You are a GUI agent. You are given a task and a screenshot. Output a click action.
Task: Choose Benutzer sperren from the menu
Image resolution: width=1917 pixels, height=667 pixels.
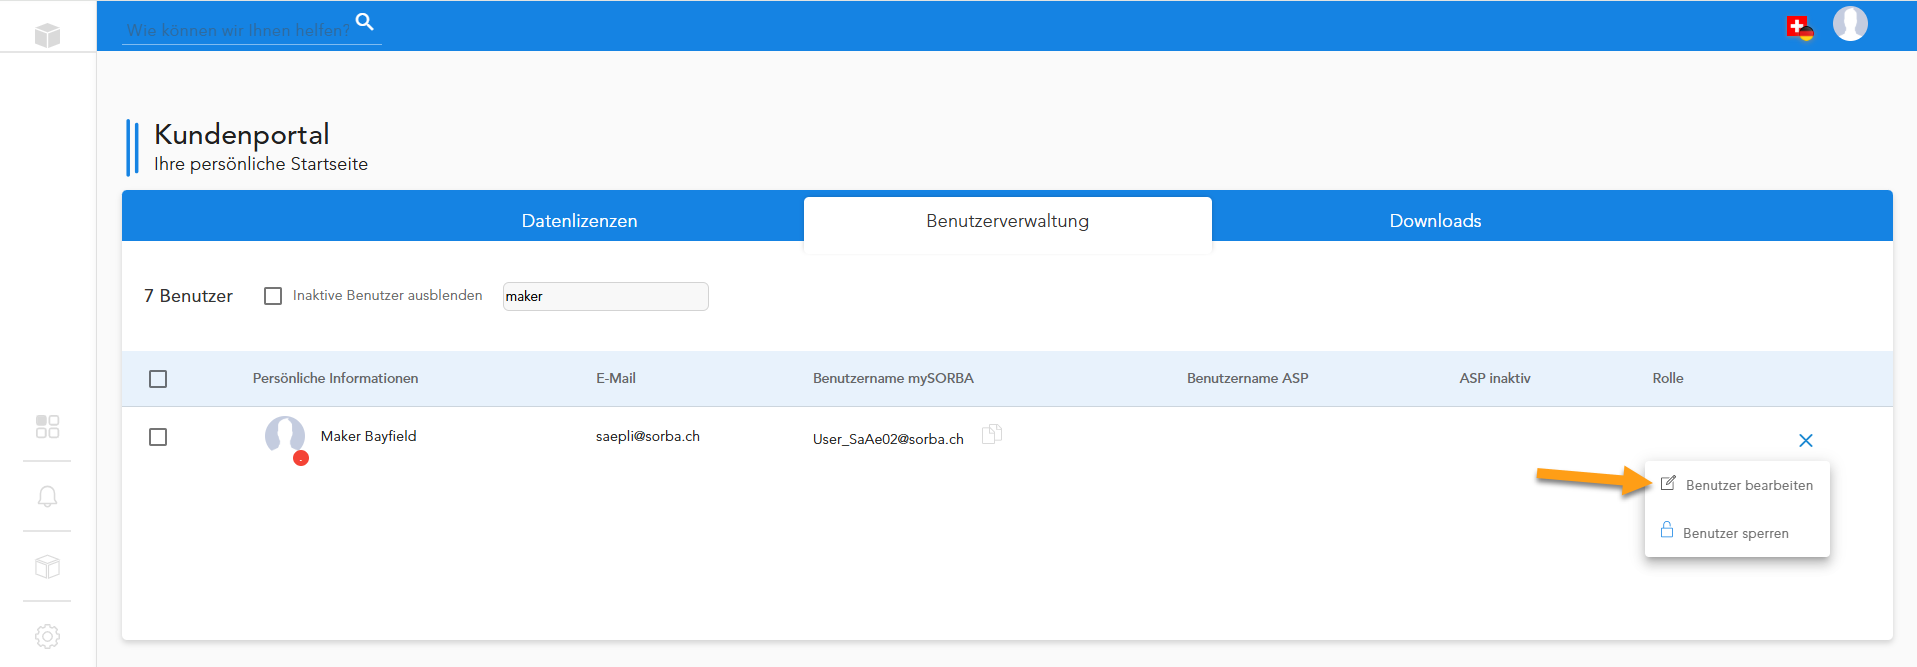point(1738,533)
